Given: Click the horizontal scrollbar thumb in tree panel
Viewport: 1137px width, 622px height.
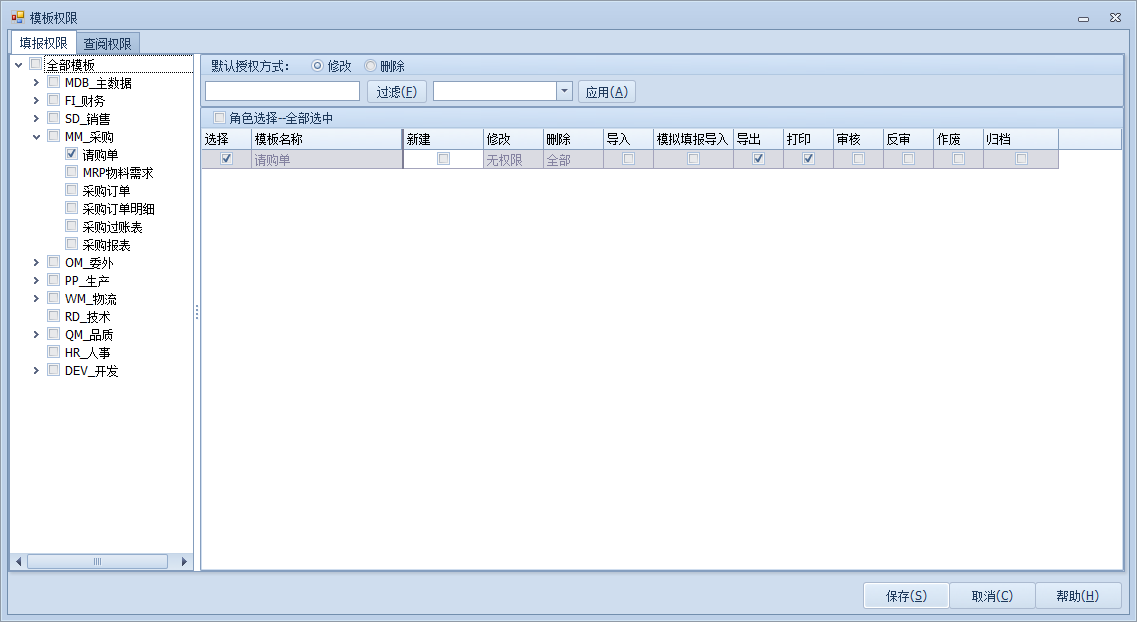Looking at the screenshot, I should (97, 562).
